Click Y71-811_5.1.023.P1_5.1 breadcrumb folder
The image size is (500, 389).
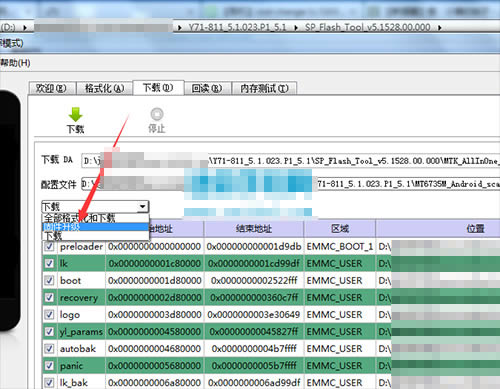[237, 27]
